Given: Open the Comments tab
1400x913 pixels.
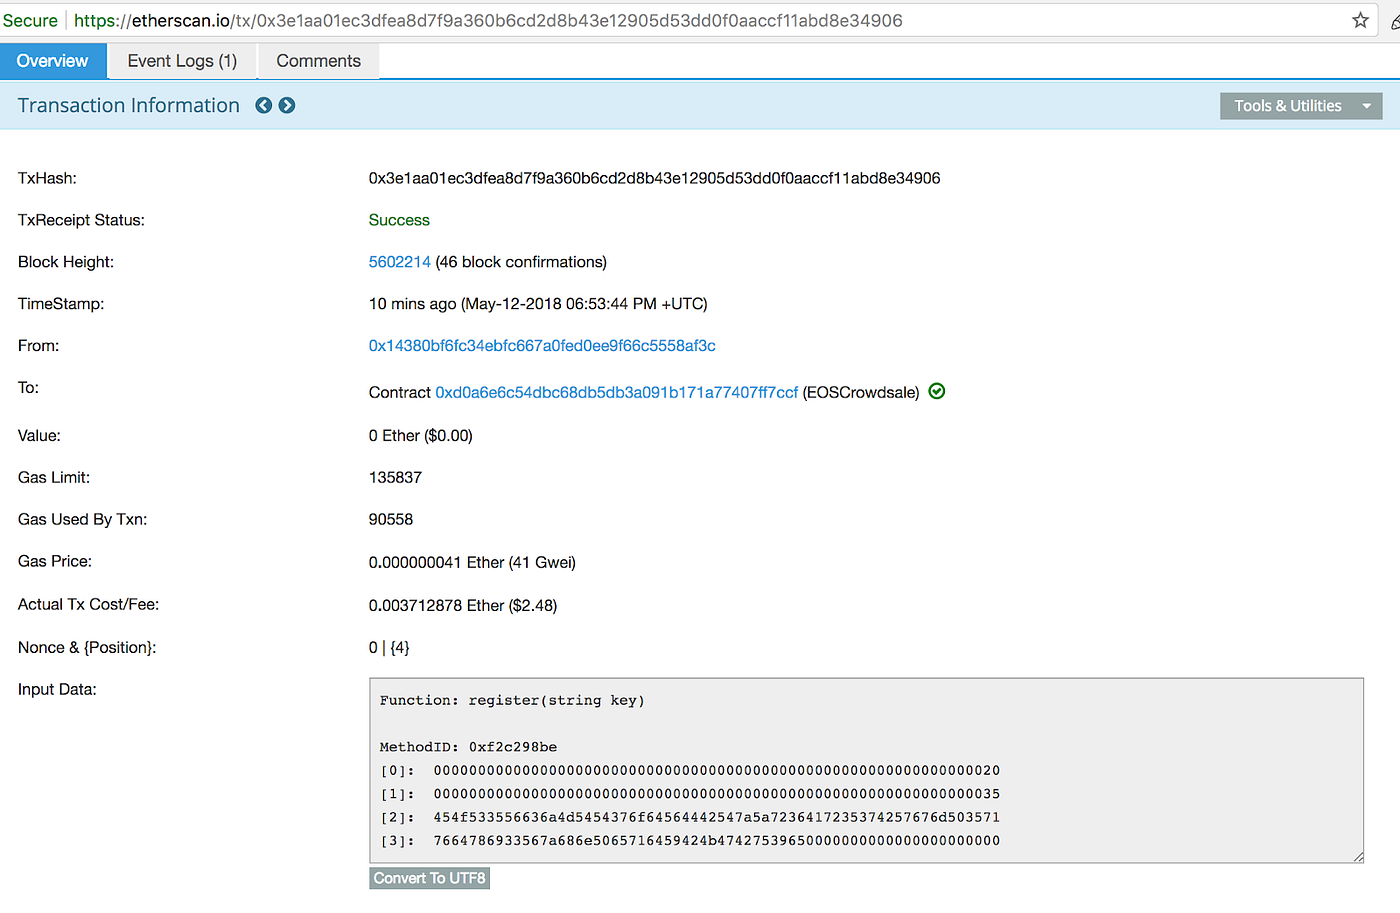Looking at the screenshot, I should pyautogui.click(x=318, y=61).
